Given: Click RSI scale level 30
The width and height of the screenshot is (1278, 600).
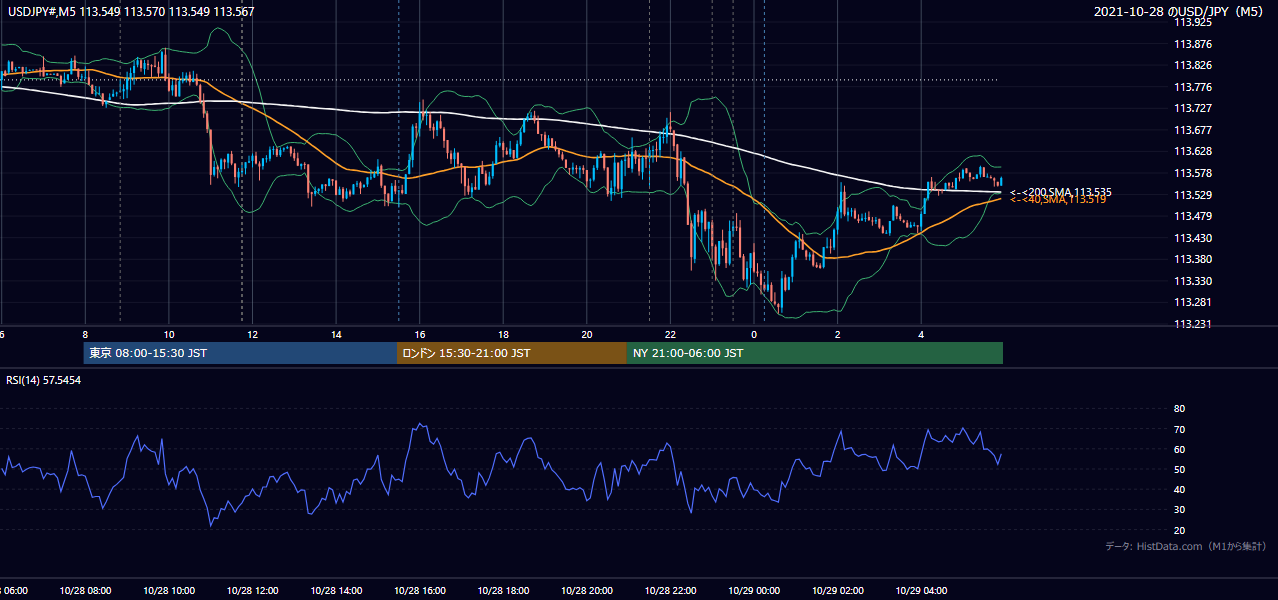Looking at the screenshot, I should 1179,510.
